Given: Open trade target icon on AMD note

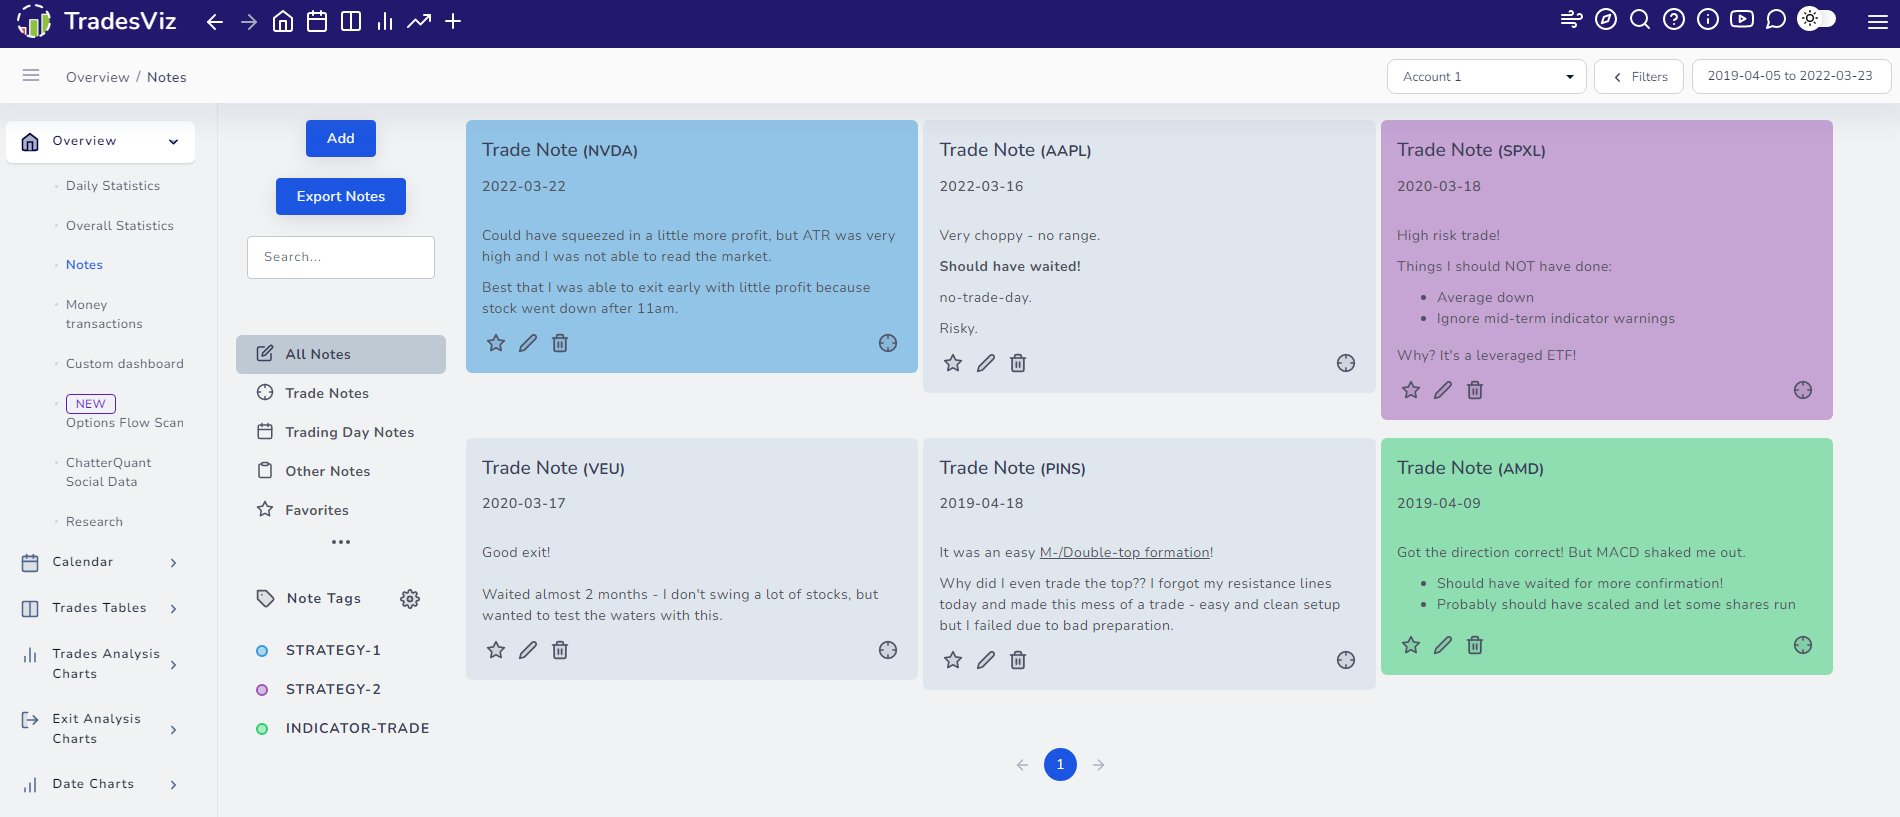Looking at the screenshot, I should click(x=1803, y=645).
